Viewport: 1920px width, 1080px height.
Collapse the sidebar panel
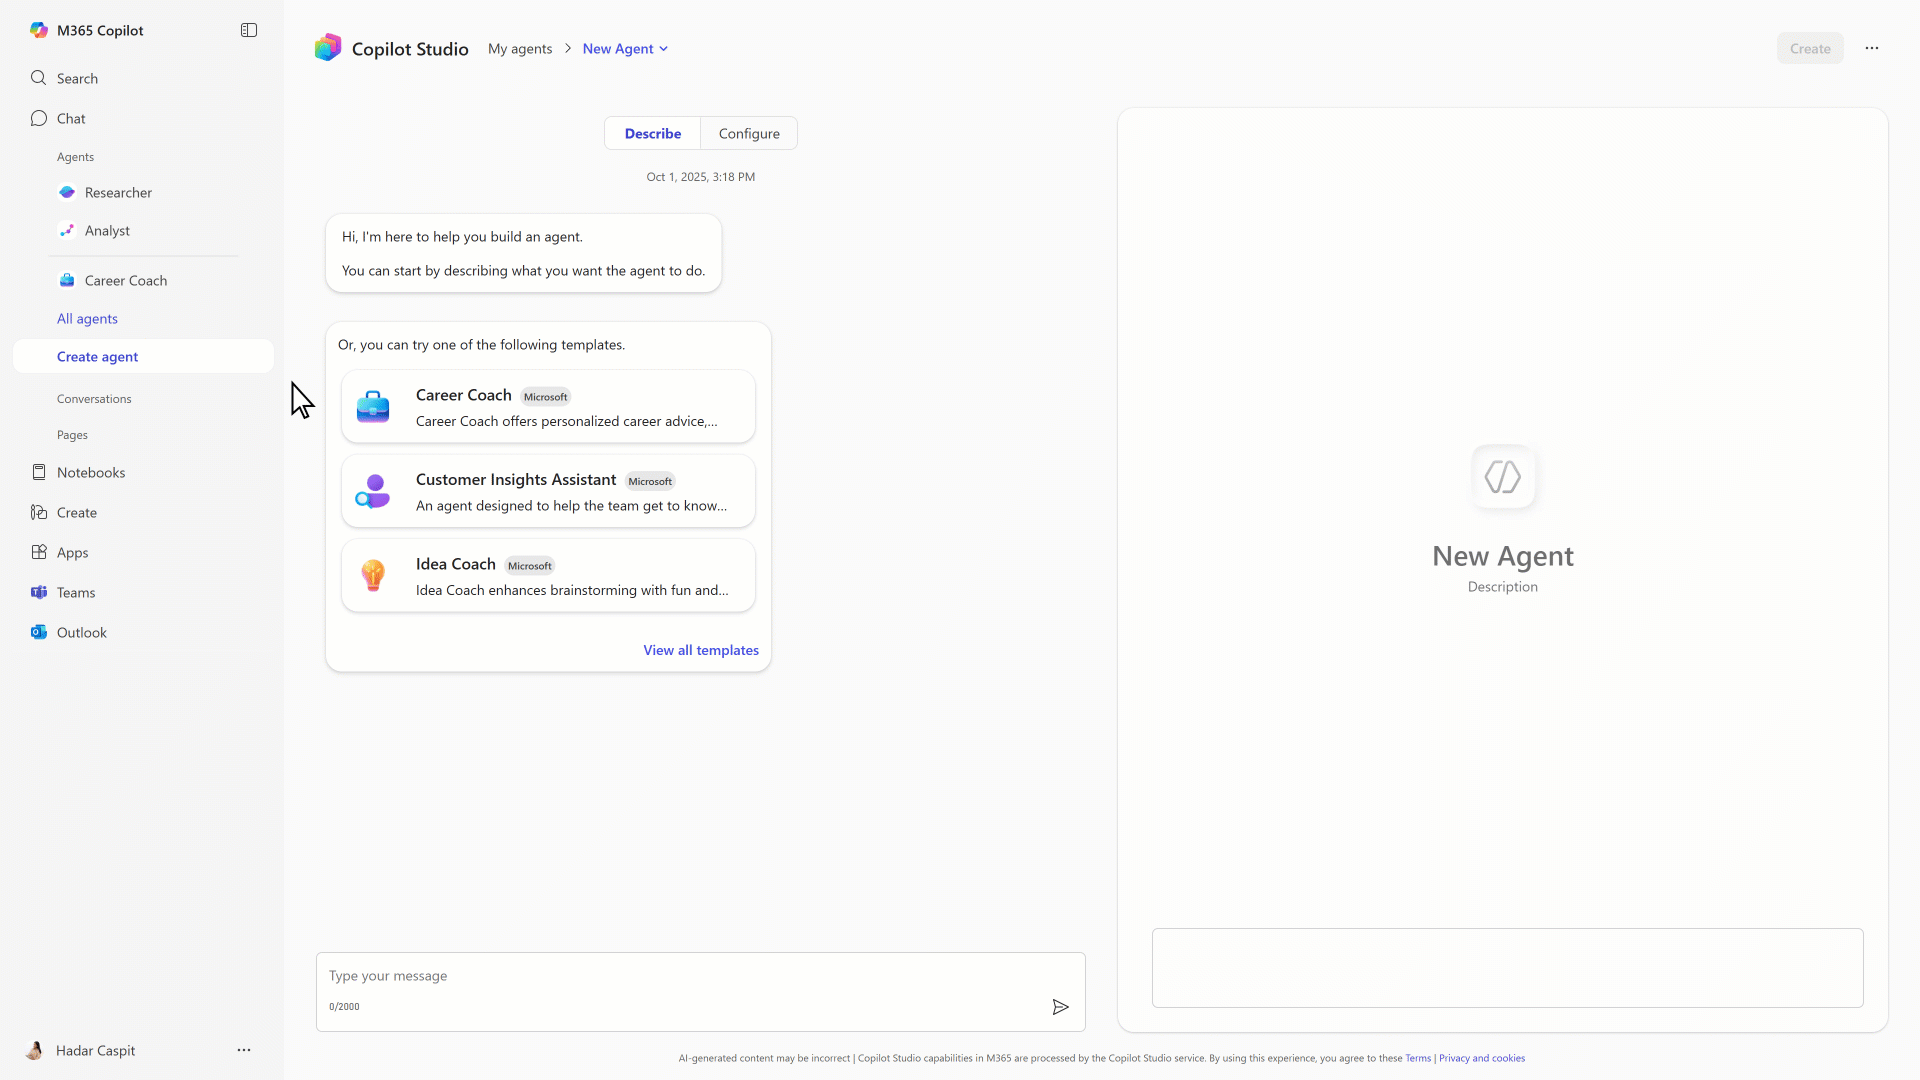[247, 30]
